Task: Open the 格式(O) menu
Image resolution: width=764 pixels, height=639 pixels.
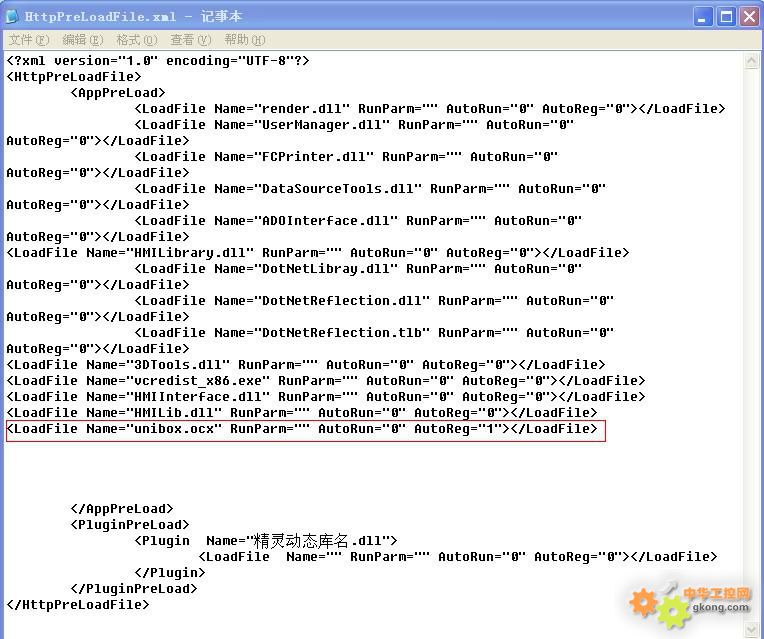Action: click(137, 40)
